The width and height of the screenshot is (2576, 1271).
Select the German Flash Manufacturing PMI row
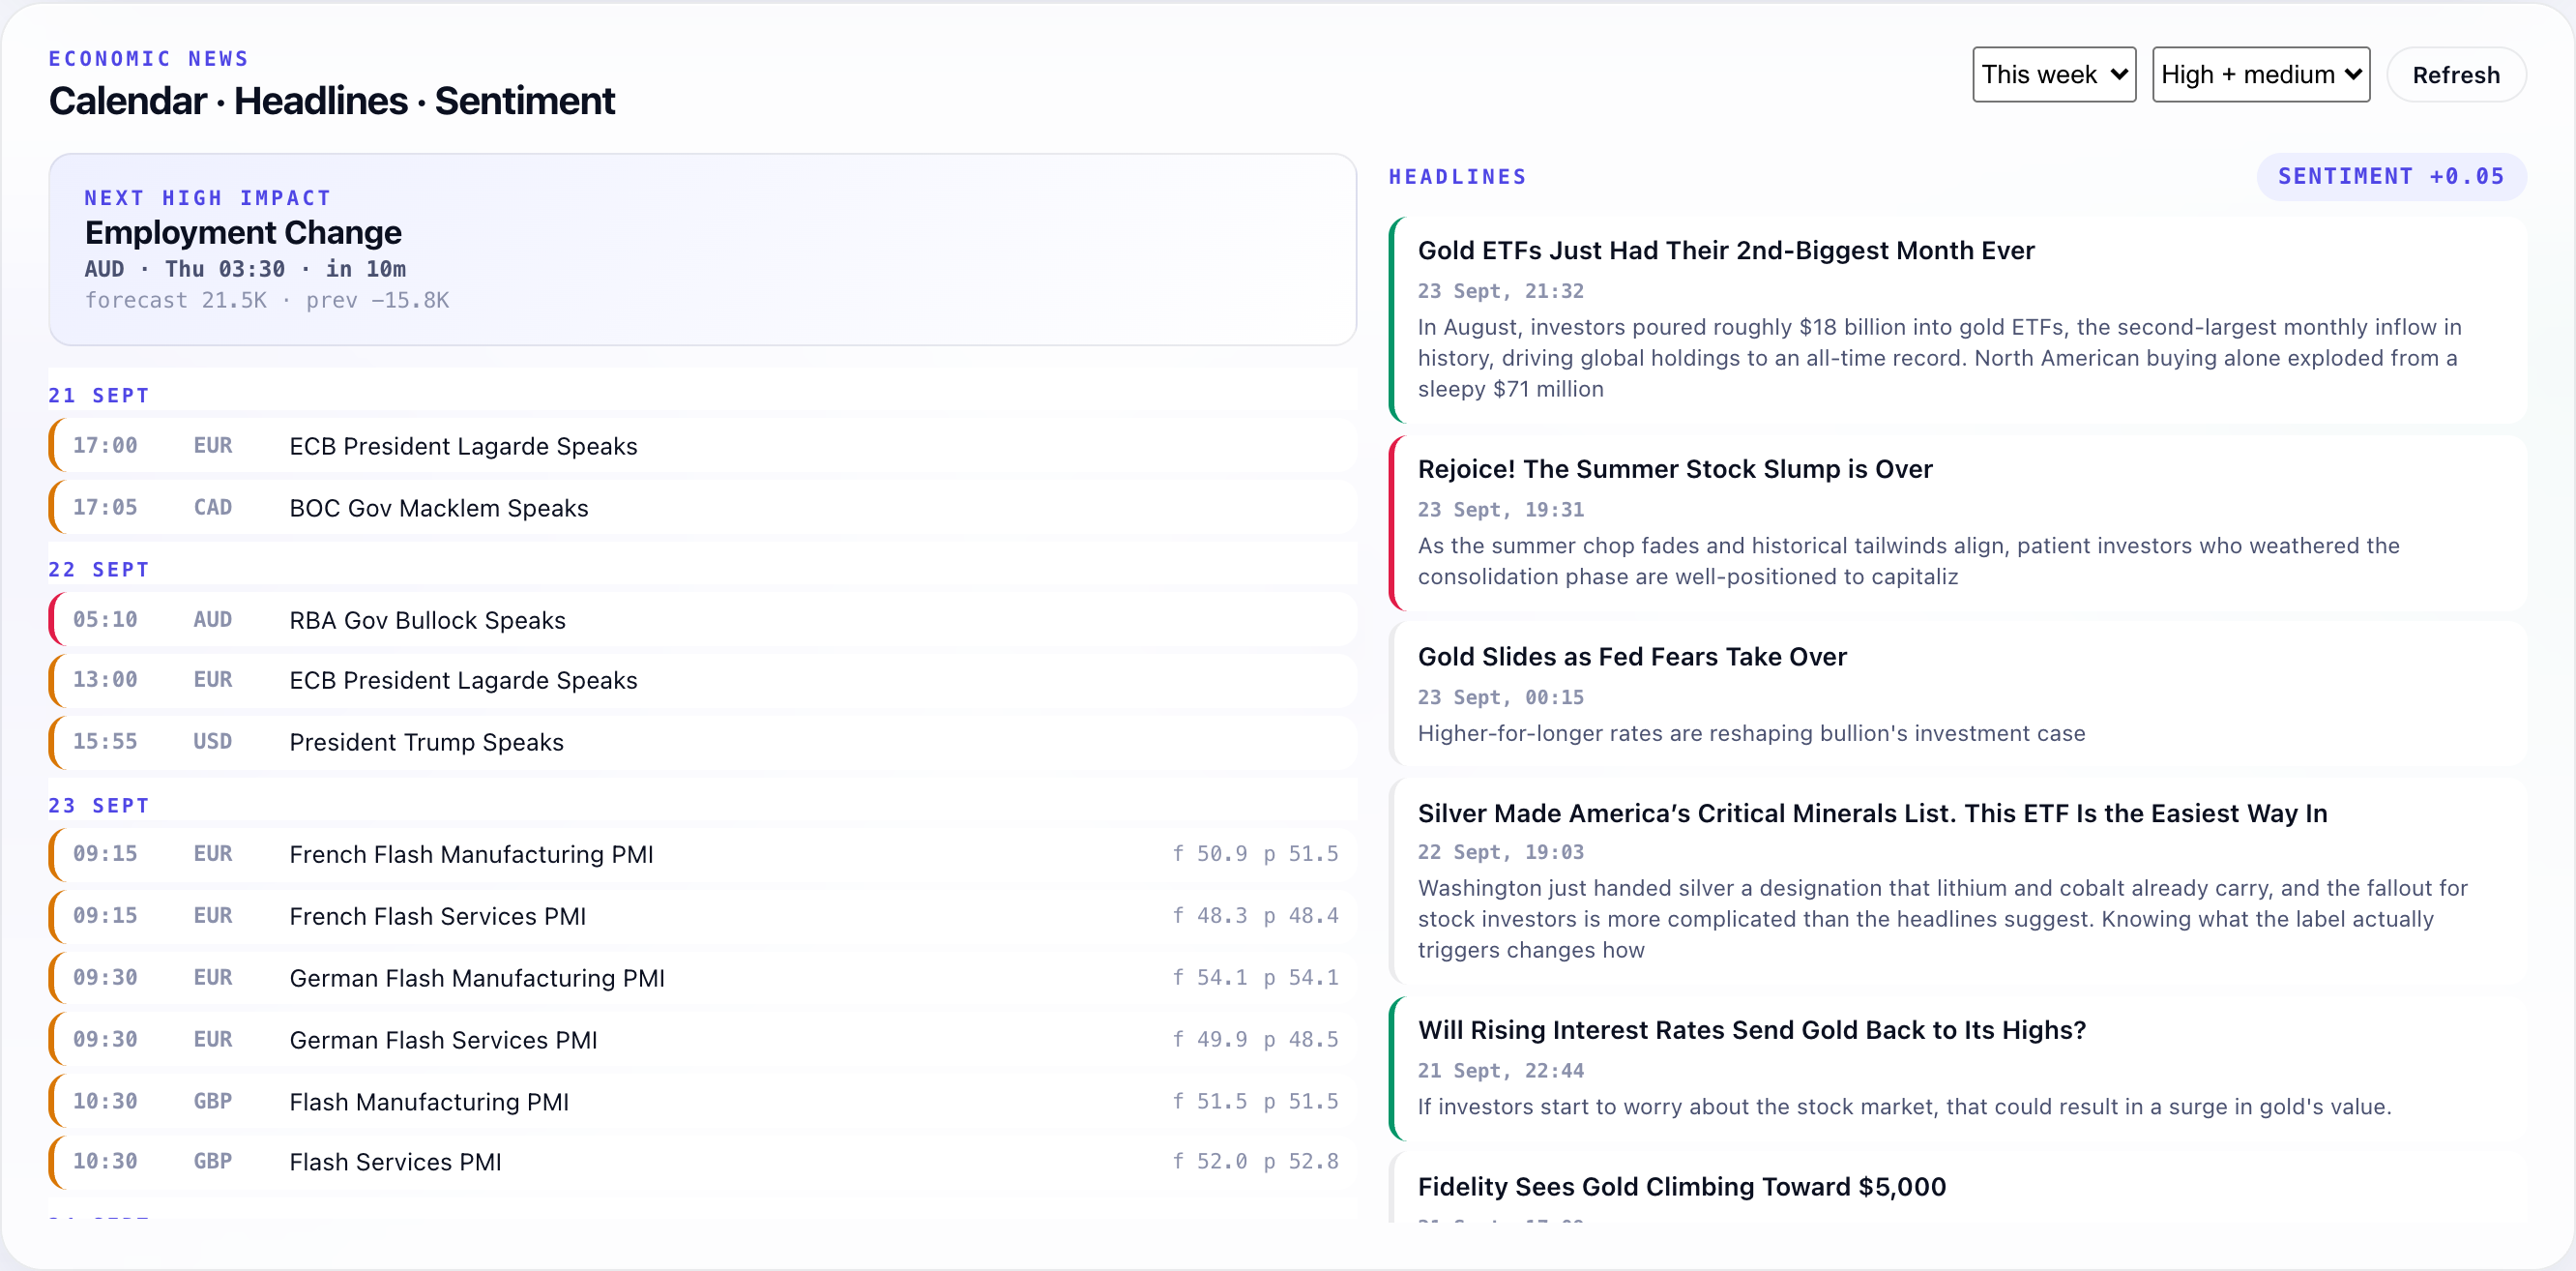702,978
